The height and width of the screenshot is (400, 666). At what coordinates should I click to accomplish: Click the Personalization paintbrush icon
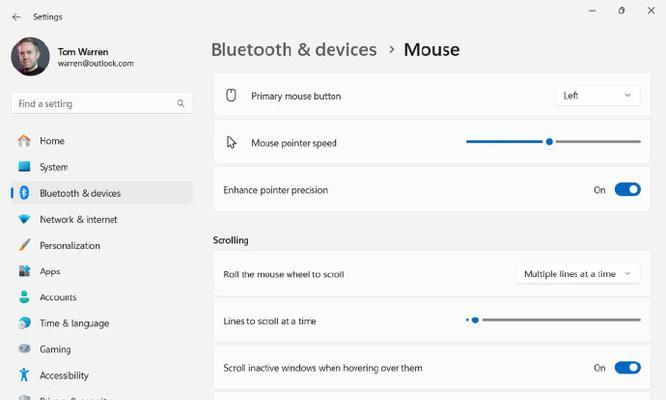[24, 245]
